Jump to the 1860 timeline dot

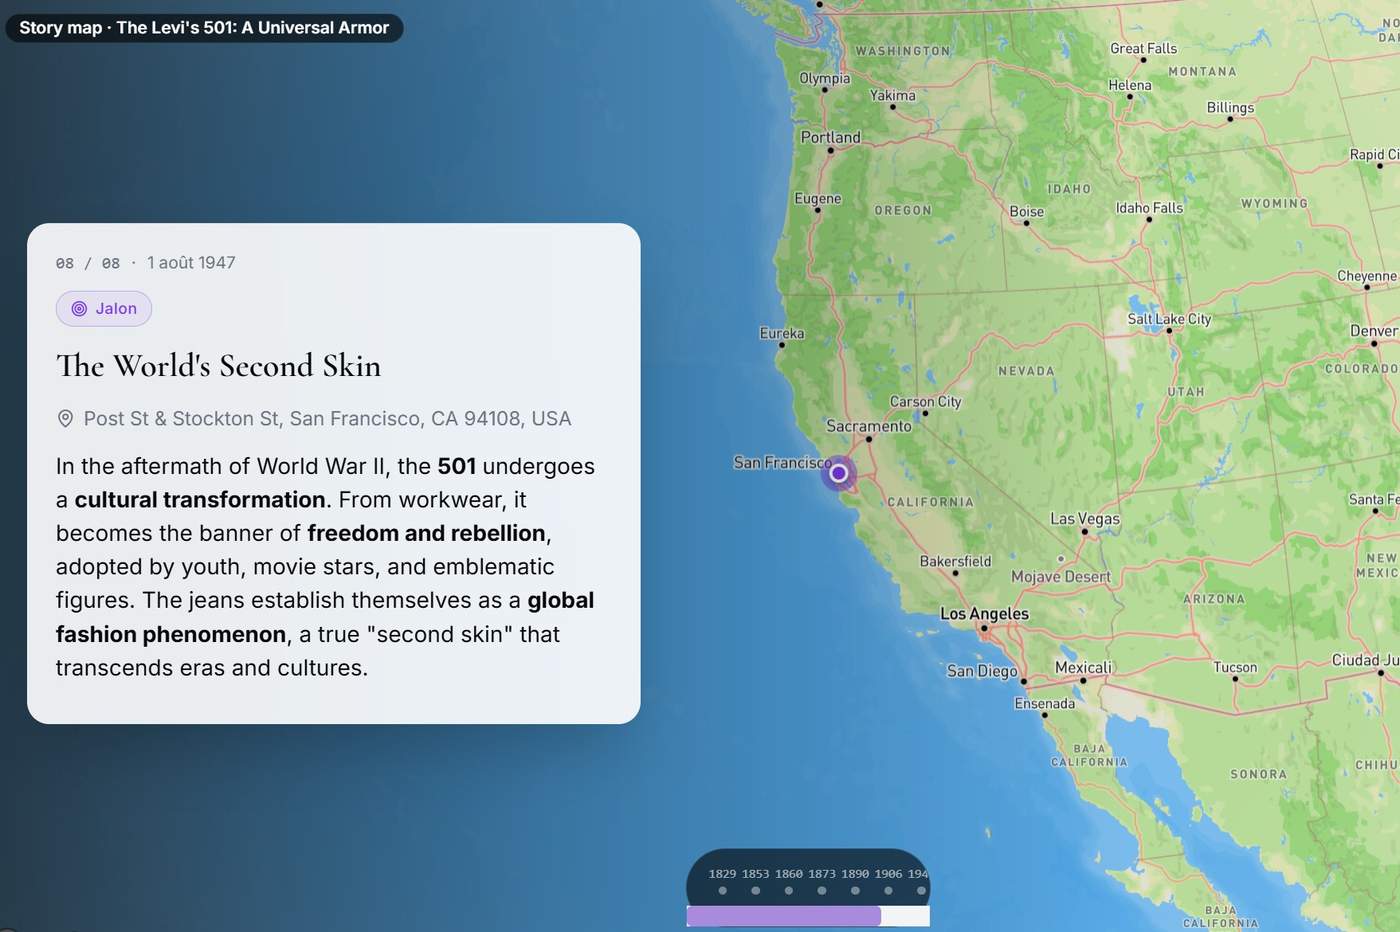click(x=788, y=890)
